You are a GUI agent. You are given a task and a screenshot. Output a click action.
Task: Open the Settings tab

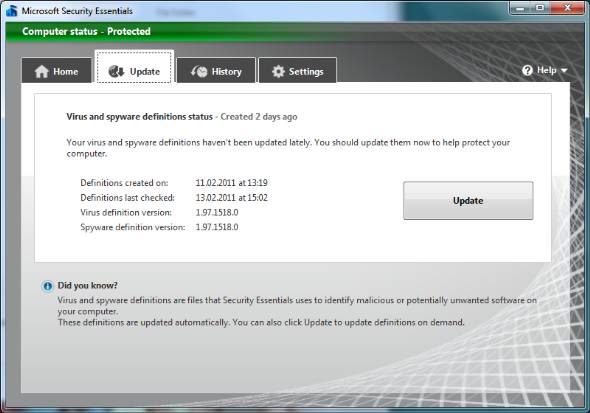pos(298,70)
